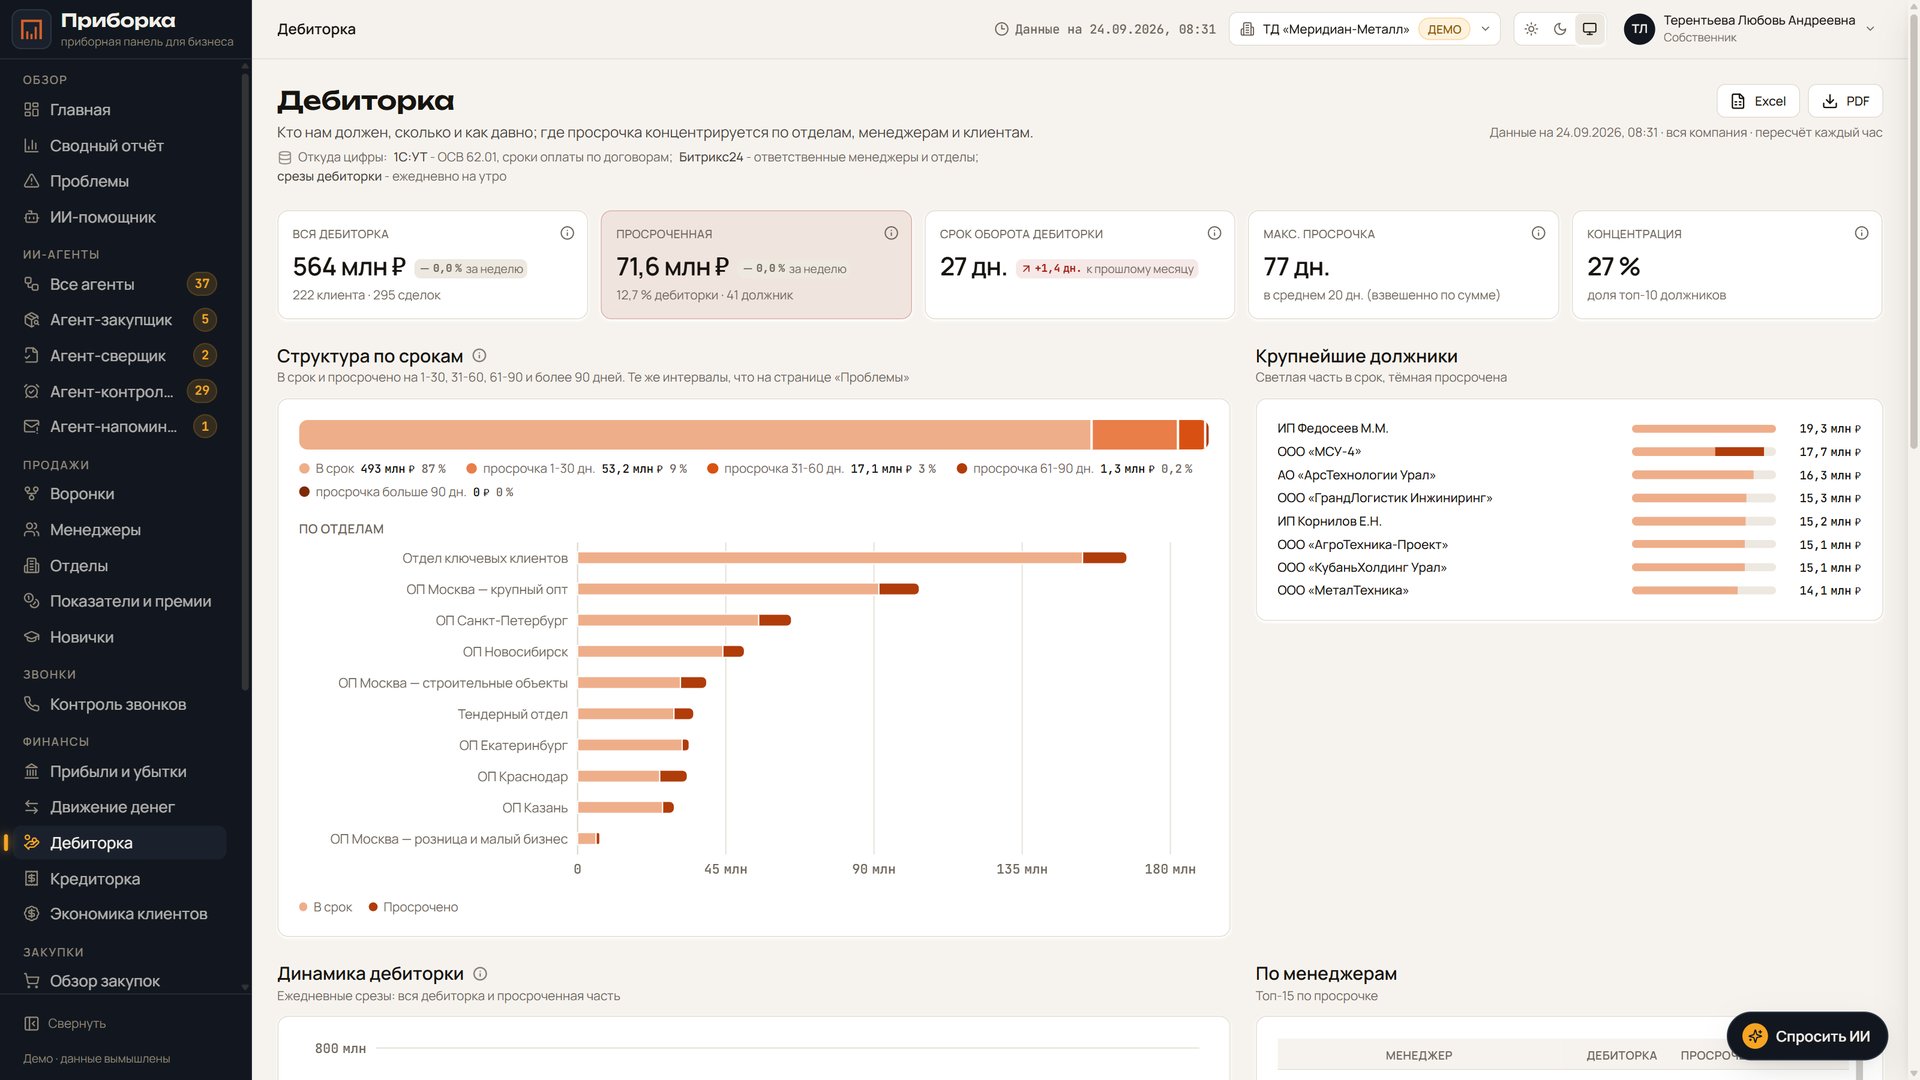Click Спросить ИИ floating button
Viewport: 1920px width, 1080px height.
coord(1807,1036)
